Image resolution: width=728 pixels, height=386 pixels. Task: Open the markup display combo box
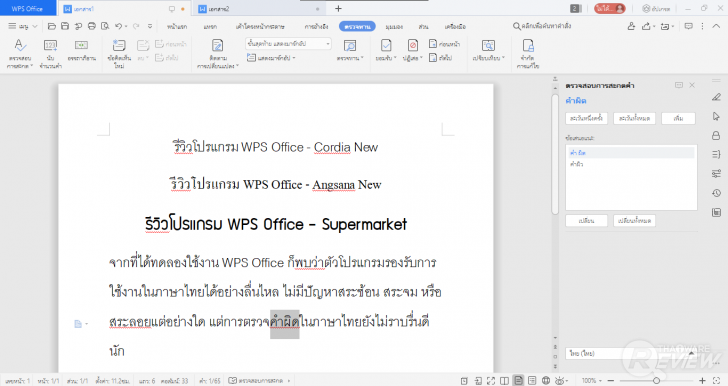(x=288, y=44)
